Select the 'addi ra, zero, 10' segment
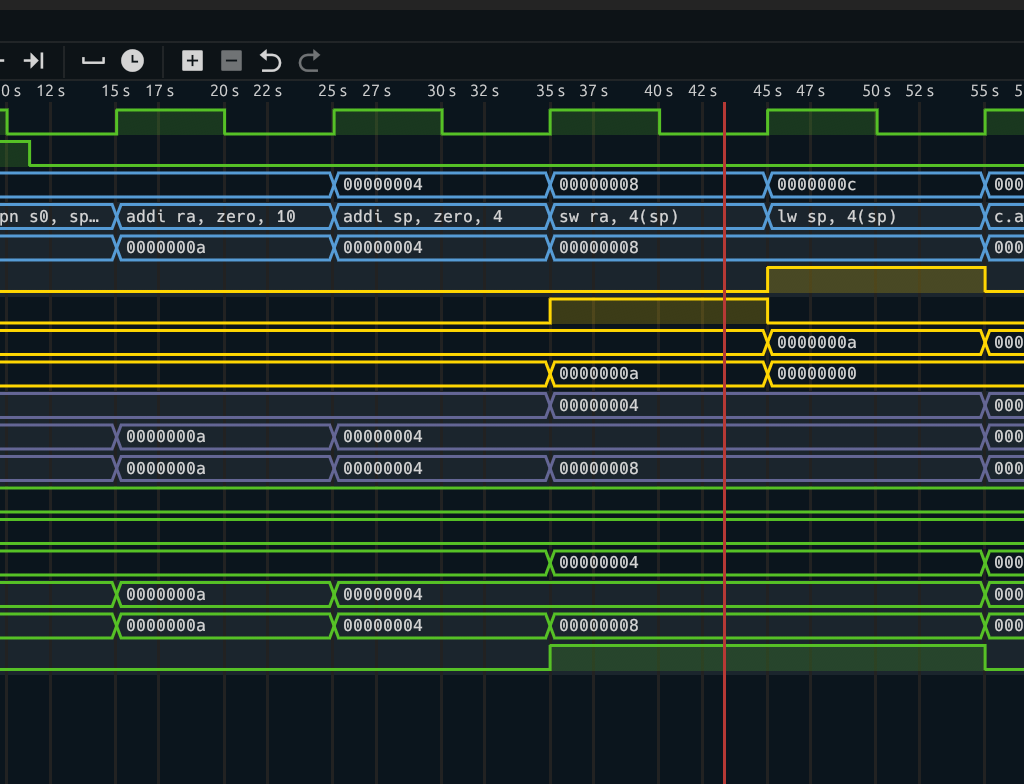 click(x=225, y=216)
